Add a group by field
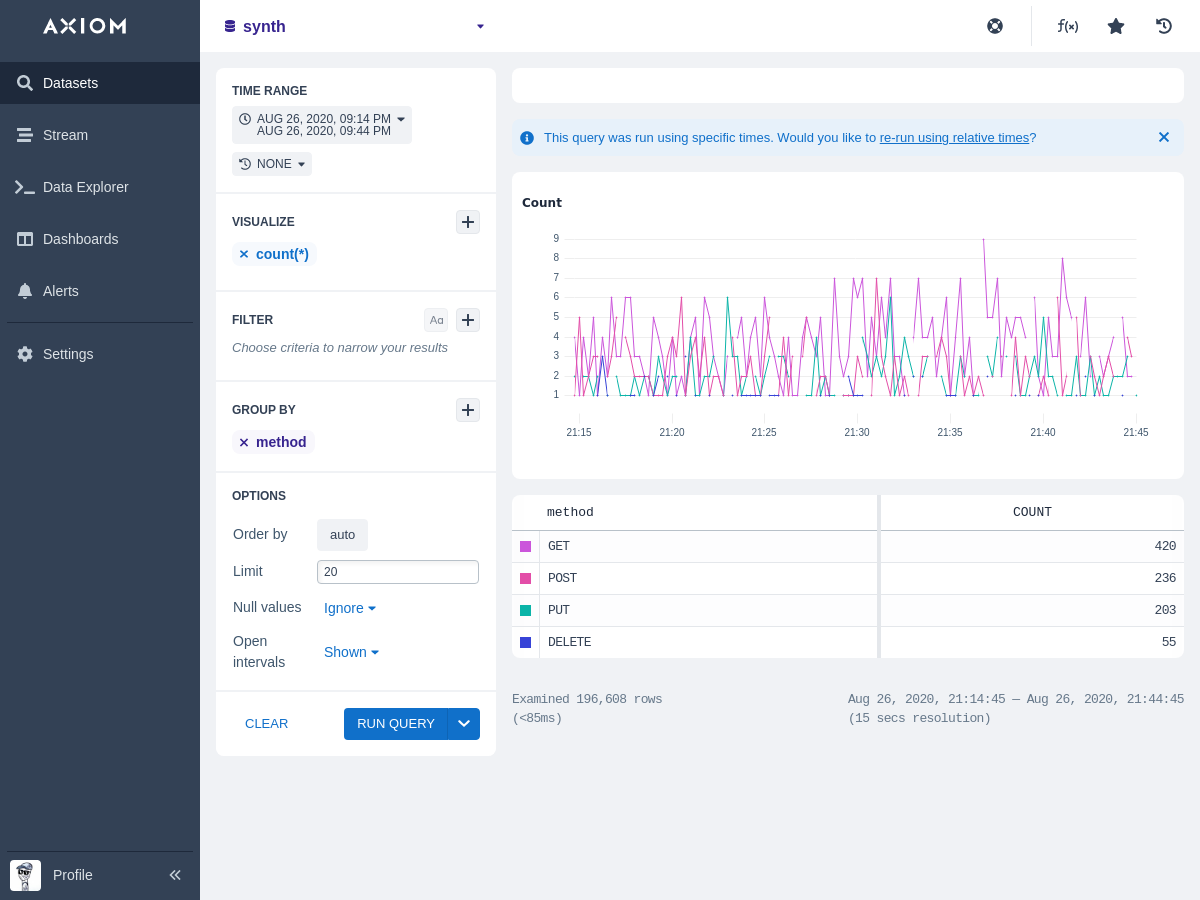Screen dimensions: 1200x900 [468, 410]
